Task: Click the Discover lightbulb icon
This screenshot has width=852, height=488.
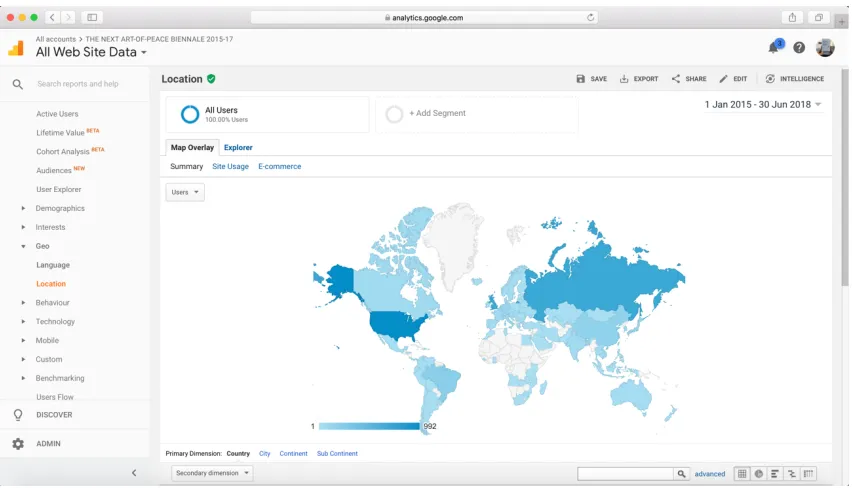Action: (x=18, y=415)
